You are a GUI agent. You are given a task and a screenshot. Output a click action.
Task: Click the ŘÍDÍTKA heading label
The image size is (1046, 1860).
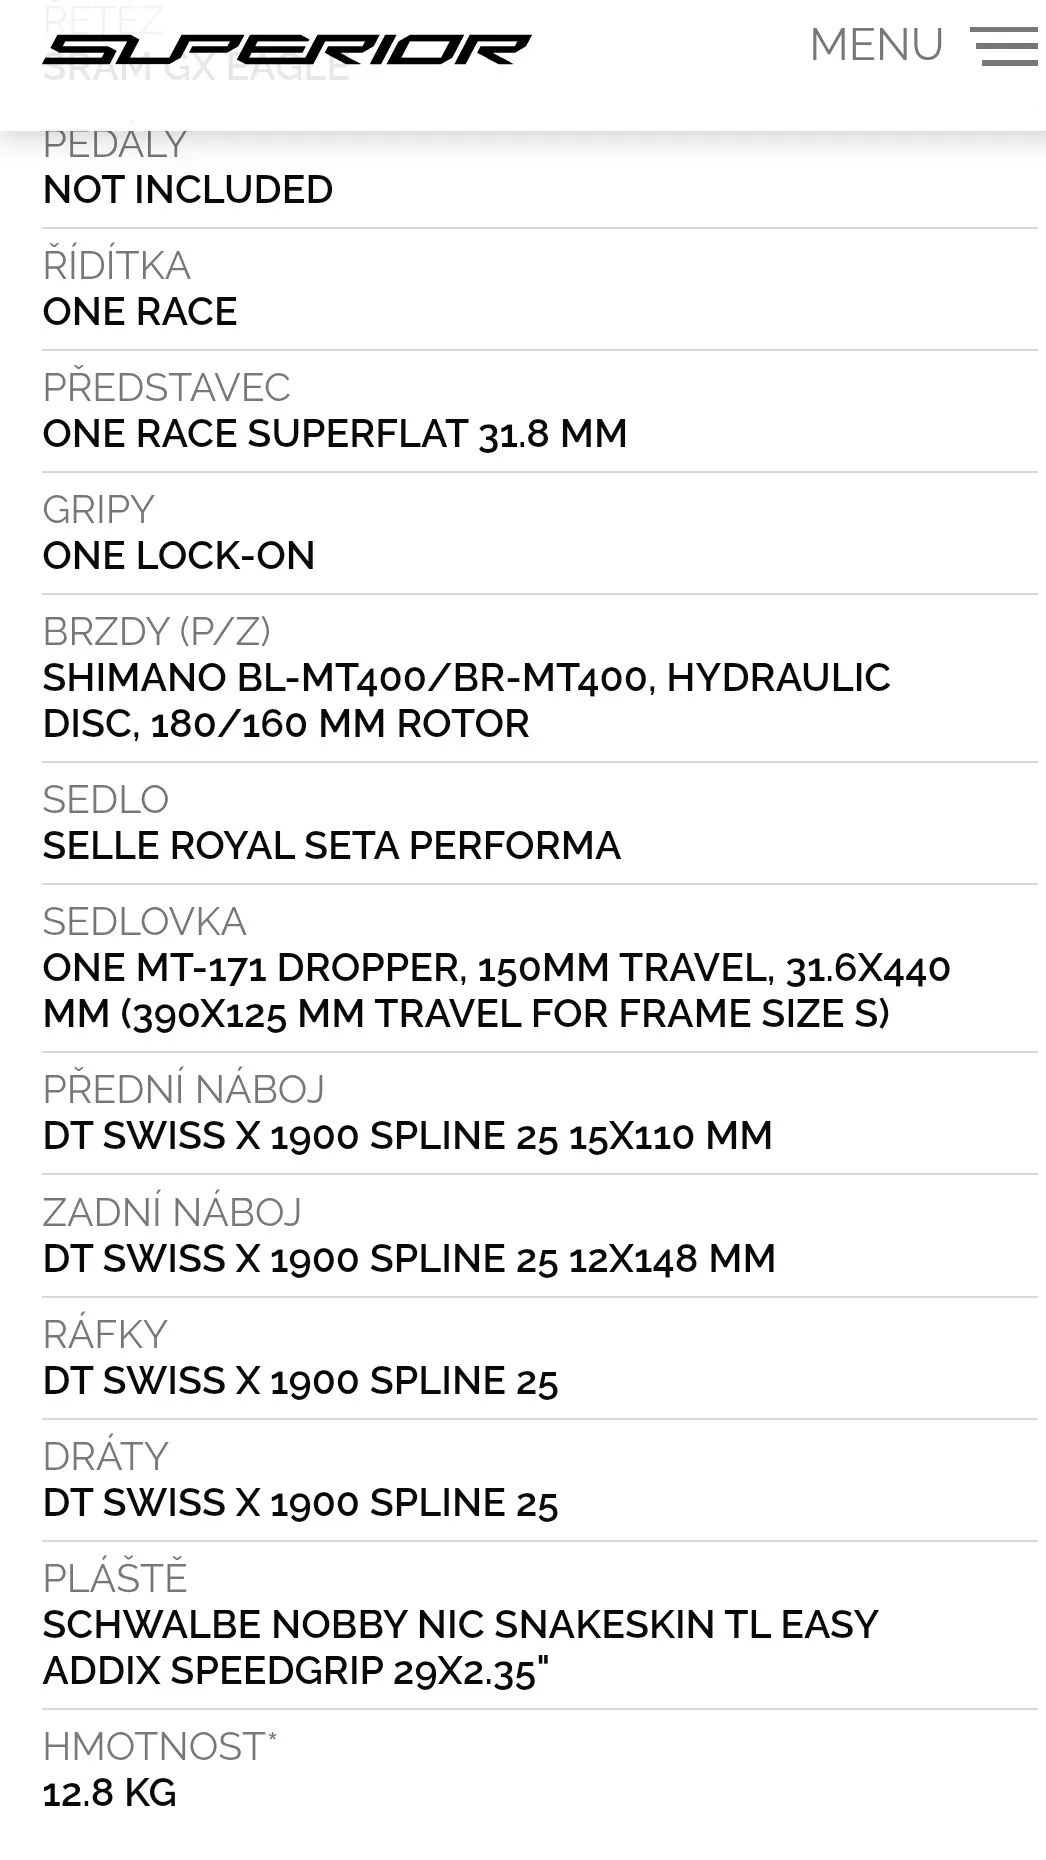coord(117,266)
